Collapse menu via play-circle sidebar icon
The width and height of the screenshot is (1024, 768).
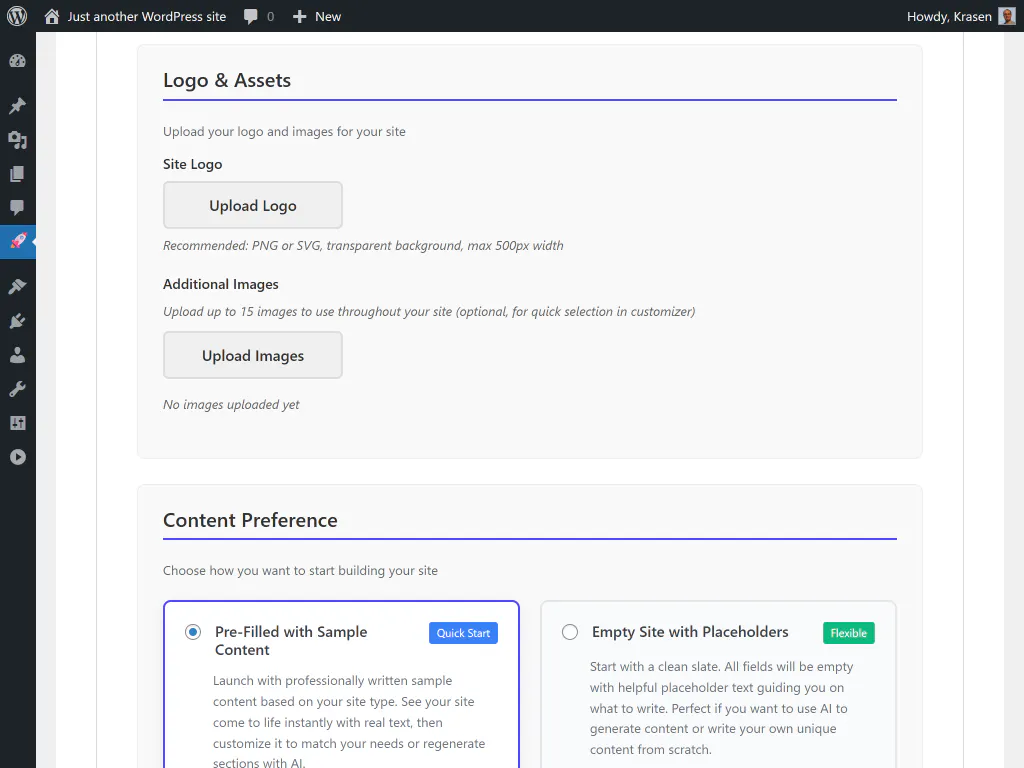coord(18,457)
